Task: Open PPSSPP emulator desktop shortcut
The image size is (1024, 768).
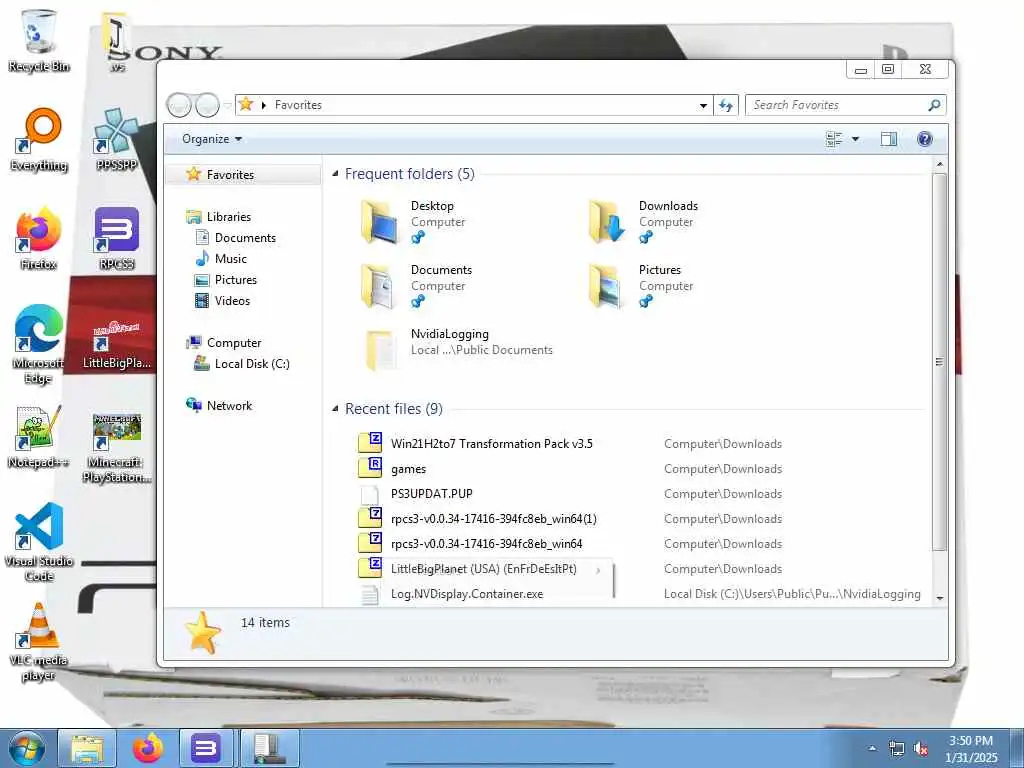Action: [x=116, y=140]
